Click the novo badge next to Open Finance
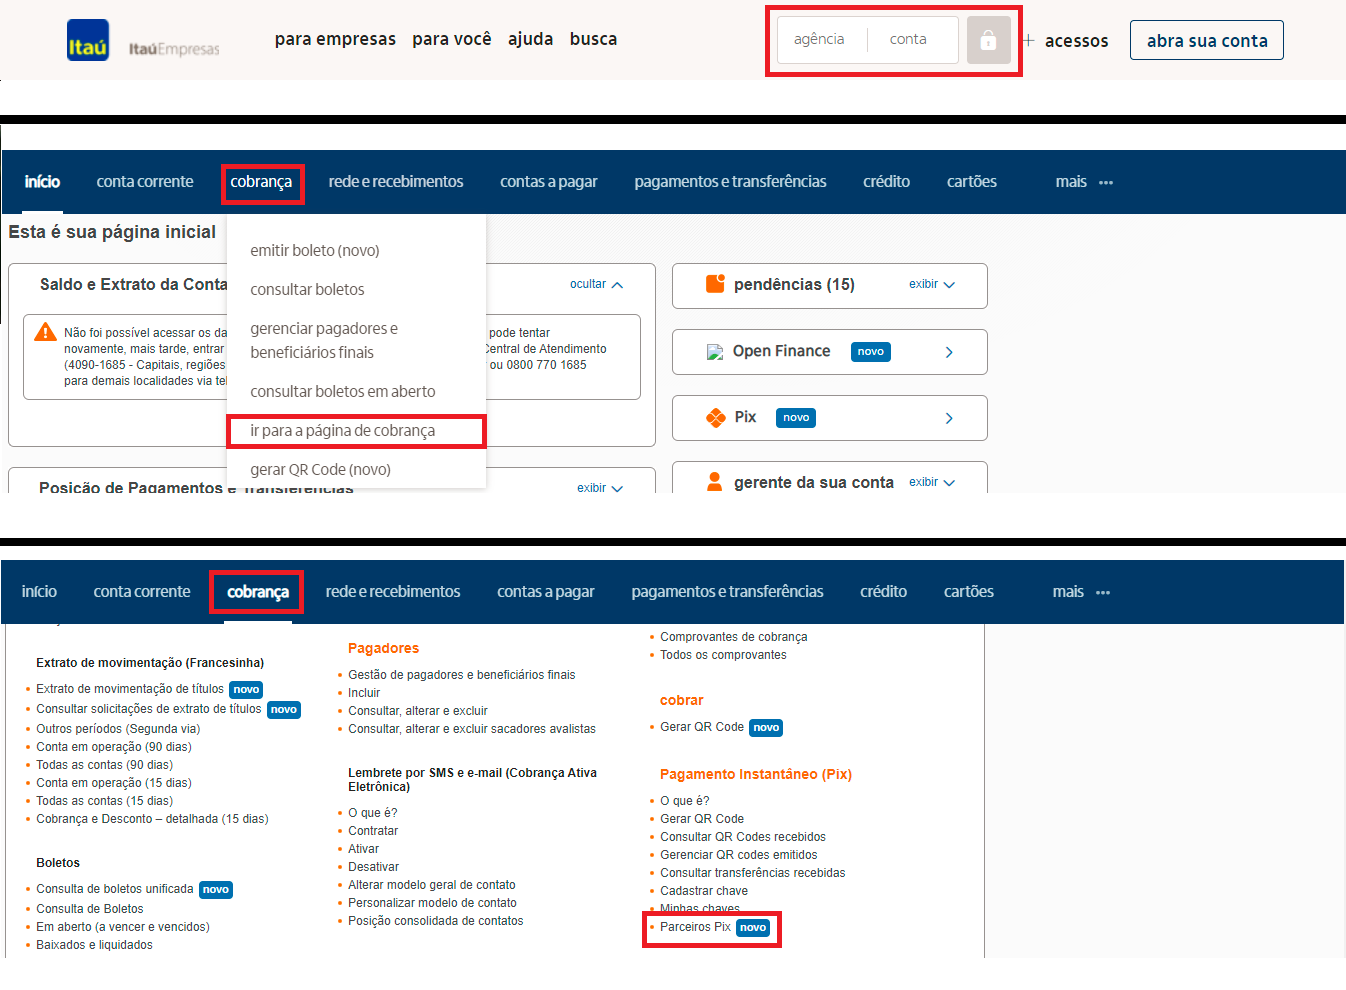Viewport: 1346px width, 990px height. pyautogui.click(x=871, y=352)
